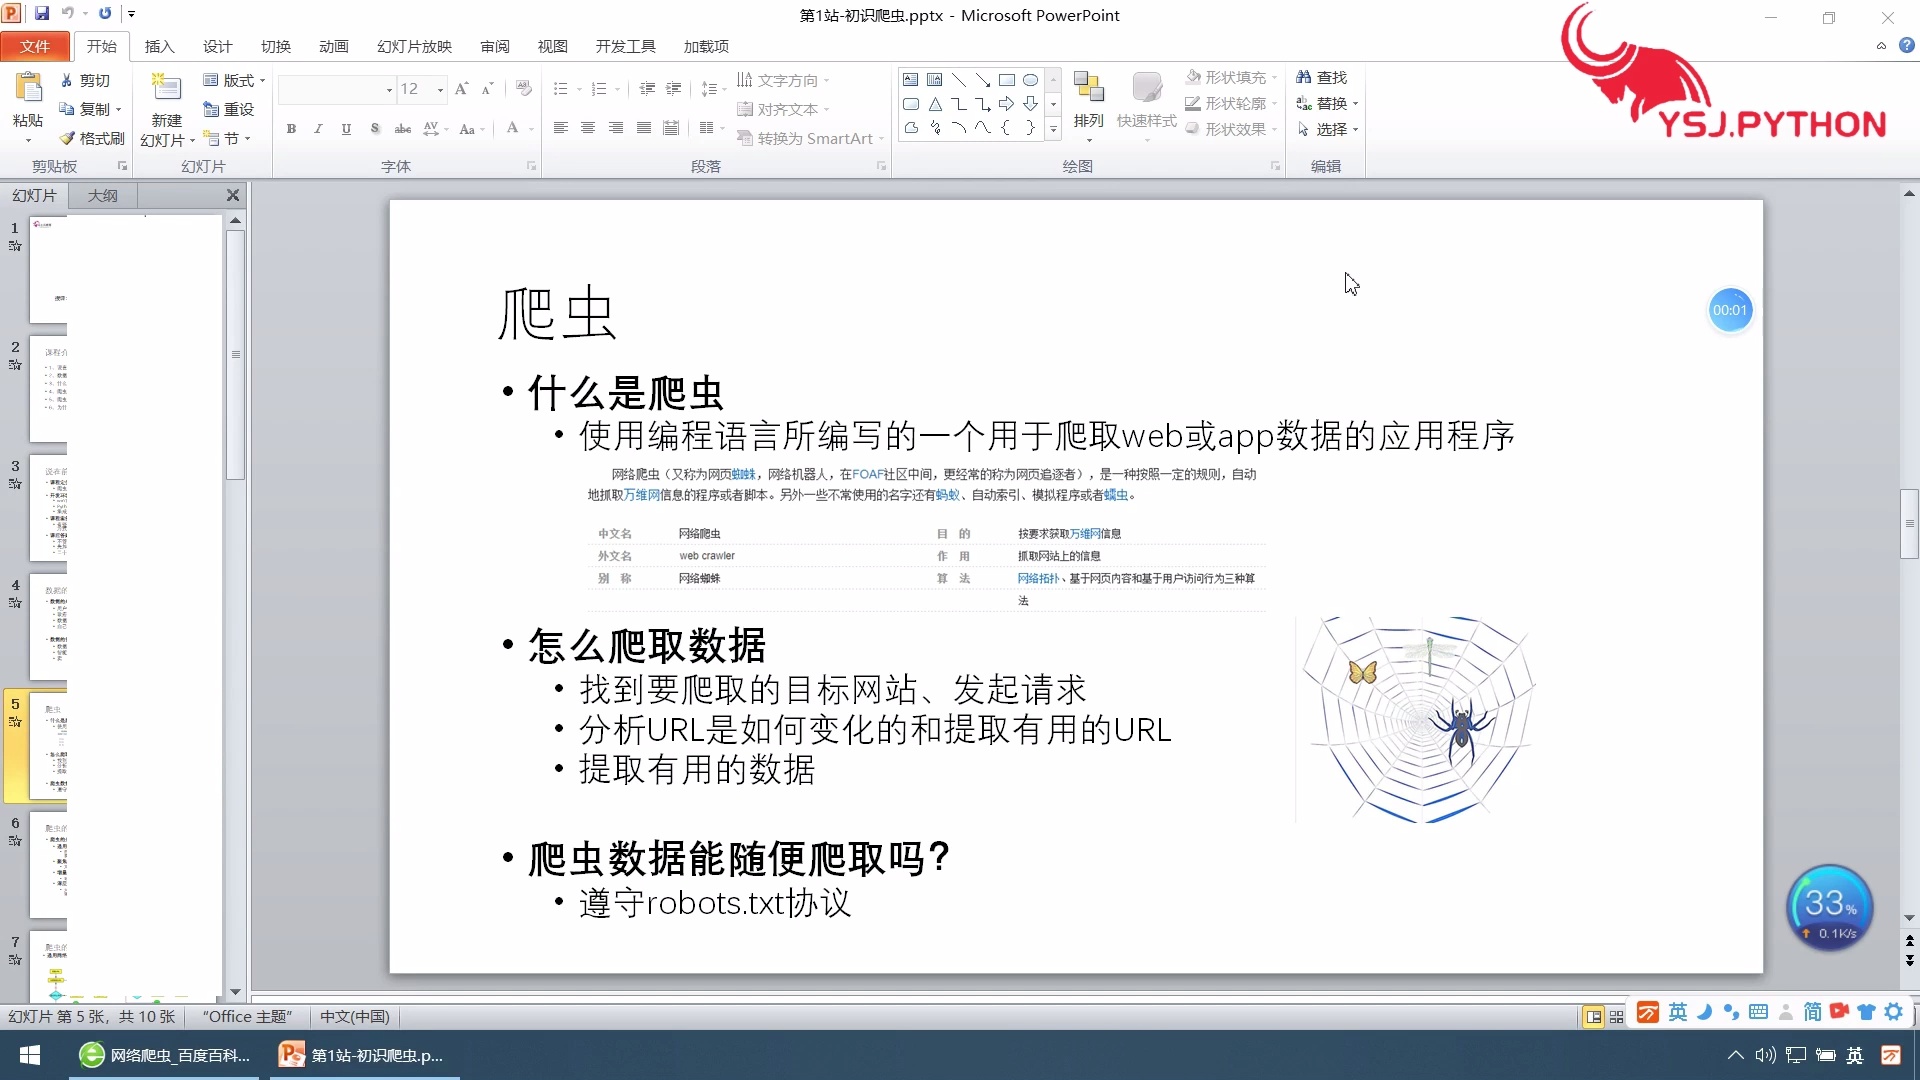1920x1080 pixels.
Task: Click the 万维网 hyperlink in slide text
Action: 642,495
